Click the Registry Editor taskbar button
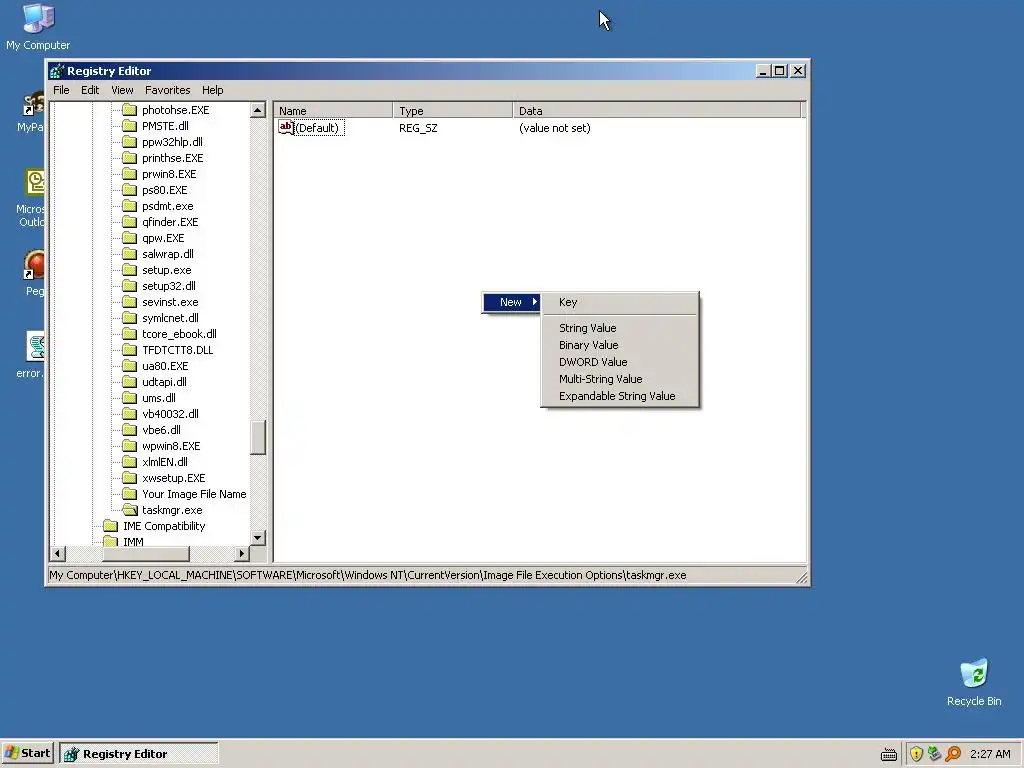The width and height of the screenshot is (1024, 768). 139,754
